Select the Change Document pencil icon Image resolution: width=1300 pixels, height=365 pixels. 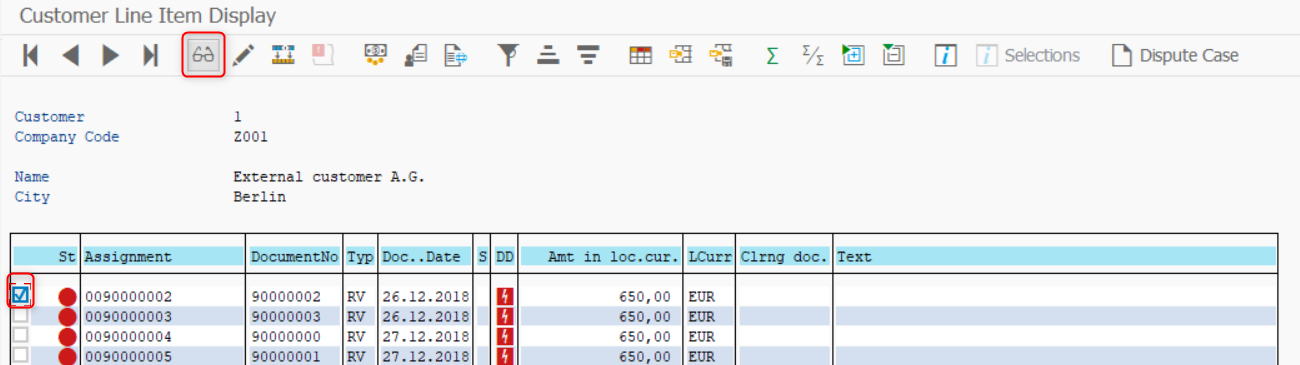point(243,55)
